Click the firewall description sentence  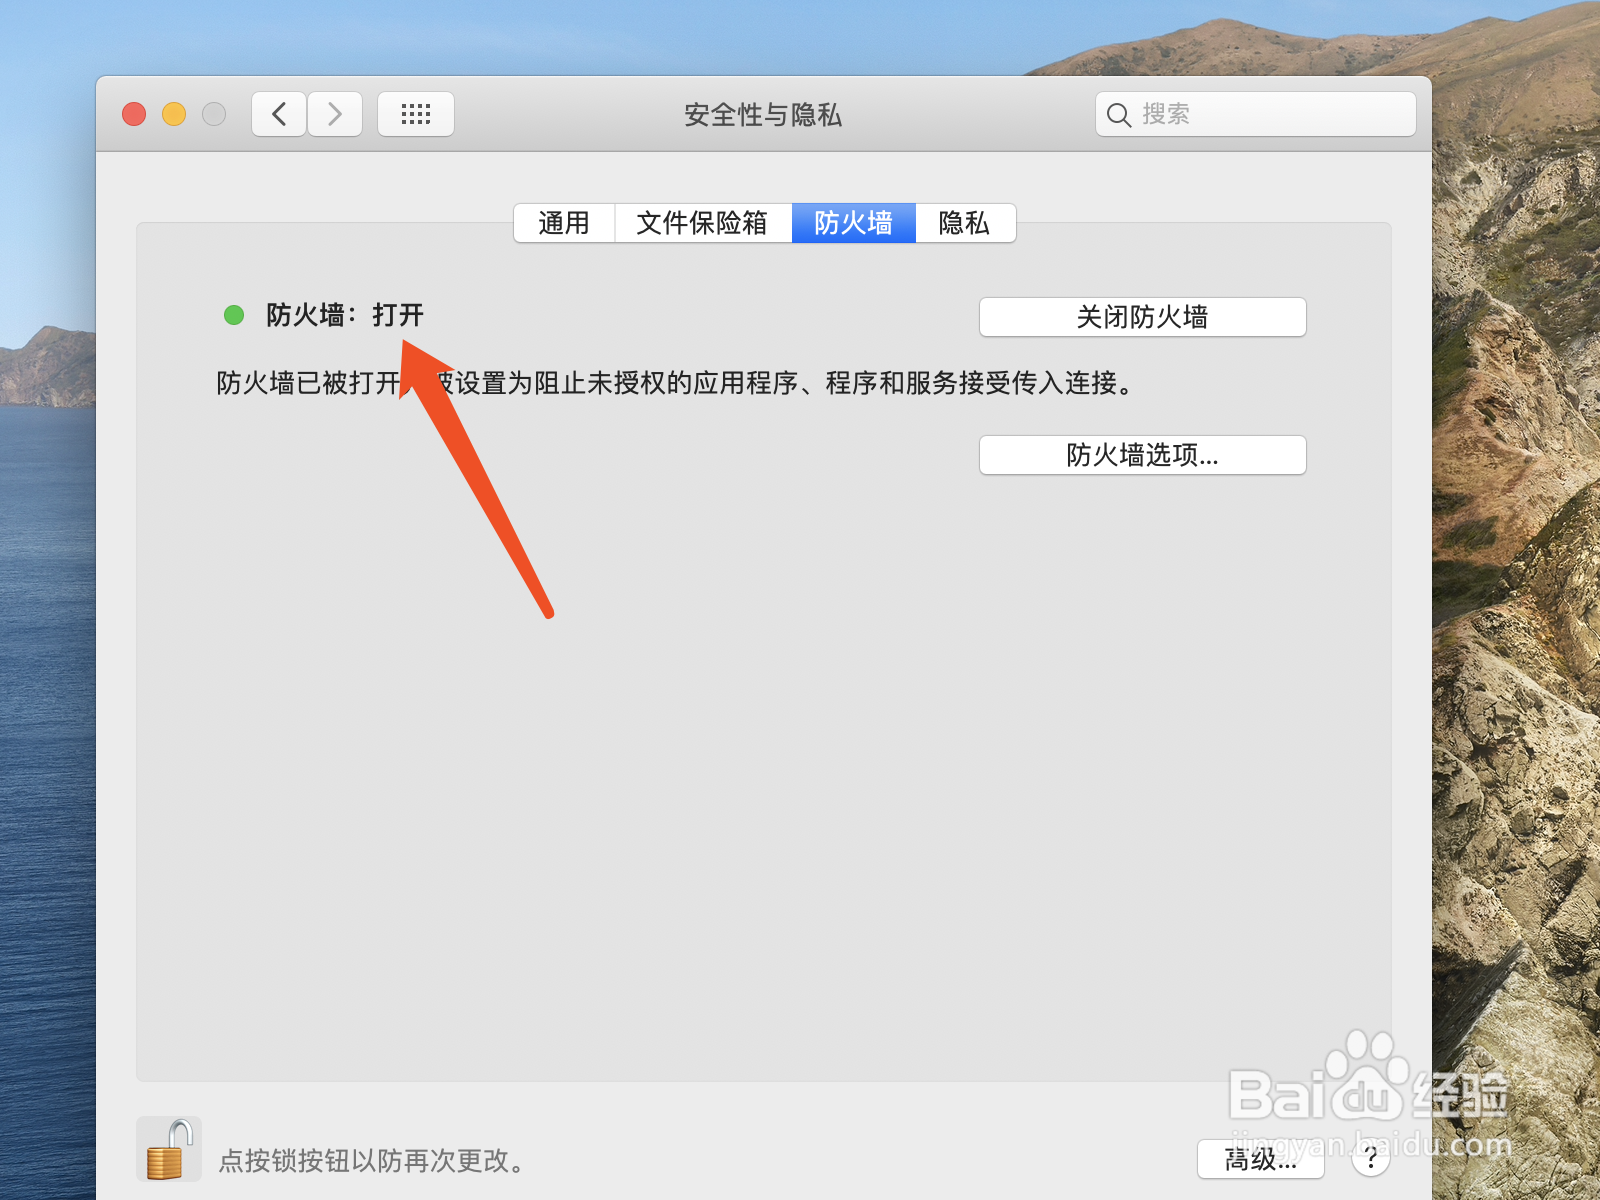(x=676, y=383)
